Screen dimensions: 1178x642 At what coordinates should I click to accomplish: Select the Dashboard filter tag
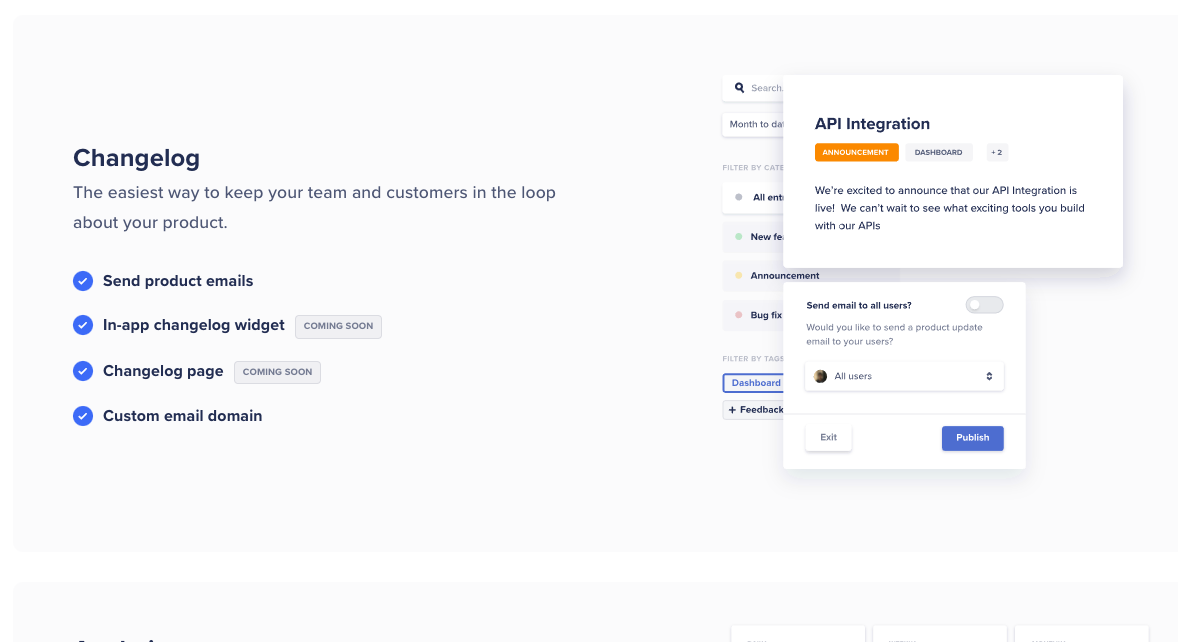pyautogui.click(x=754, y=383)
